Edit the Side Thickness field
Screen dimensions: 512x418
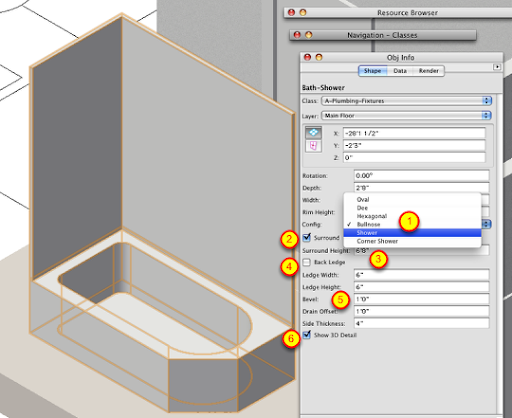click(x=421, y=323)
